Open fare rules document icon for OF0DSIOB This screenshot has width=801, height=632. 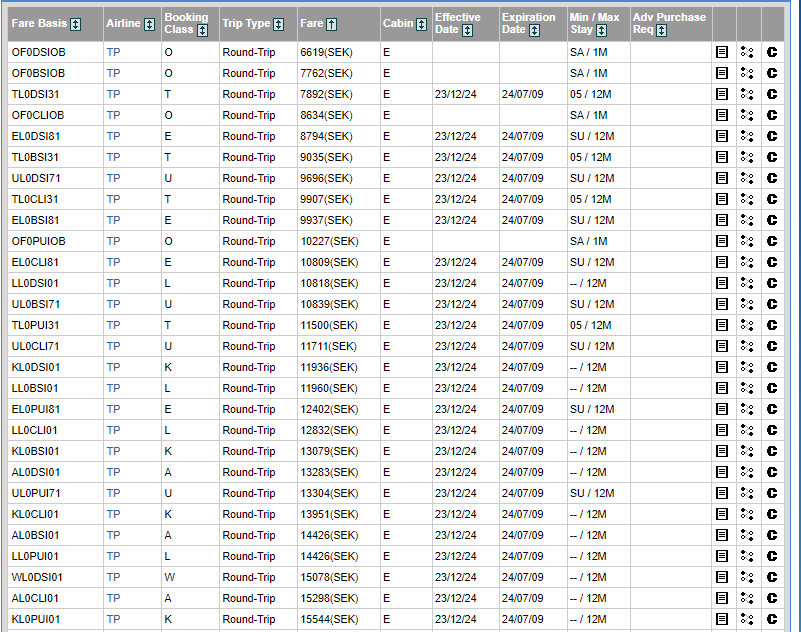(721, 52)
